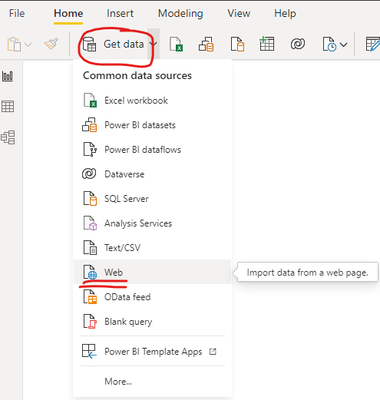Click the SQL Server toolbar icon

tap(237, 44)
